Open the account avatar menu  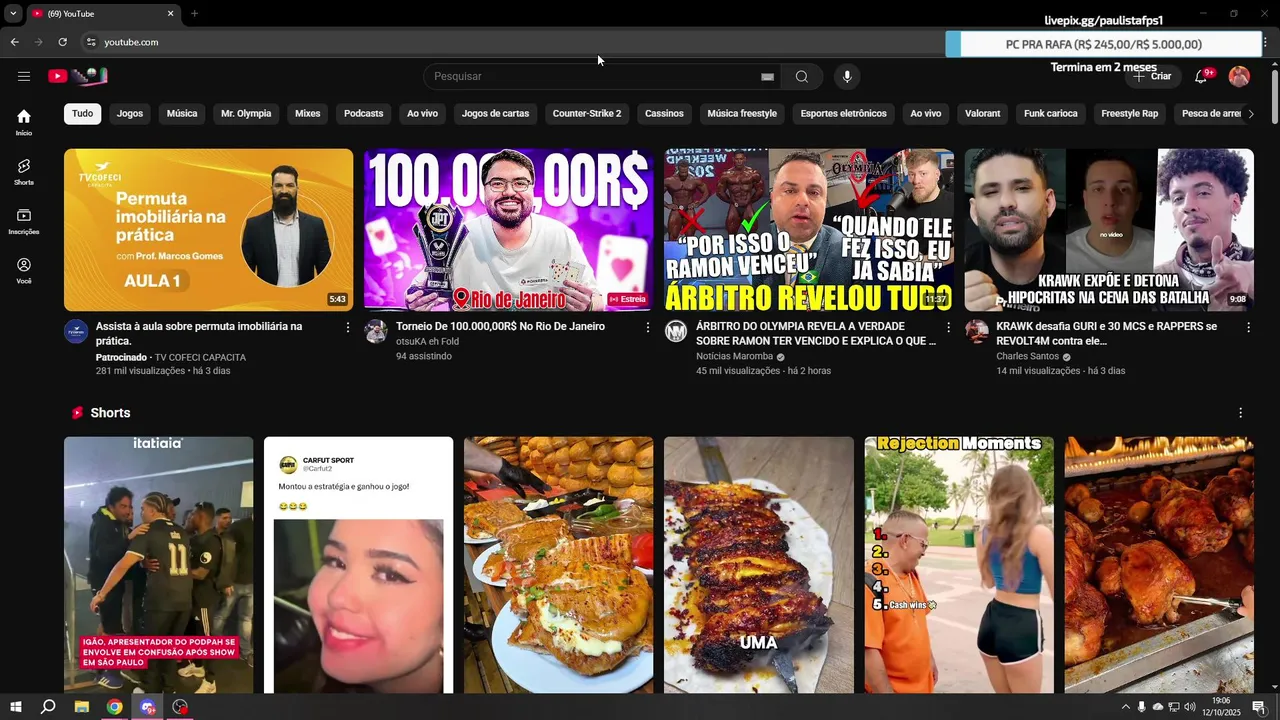[1239, 77]
